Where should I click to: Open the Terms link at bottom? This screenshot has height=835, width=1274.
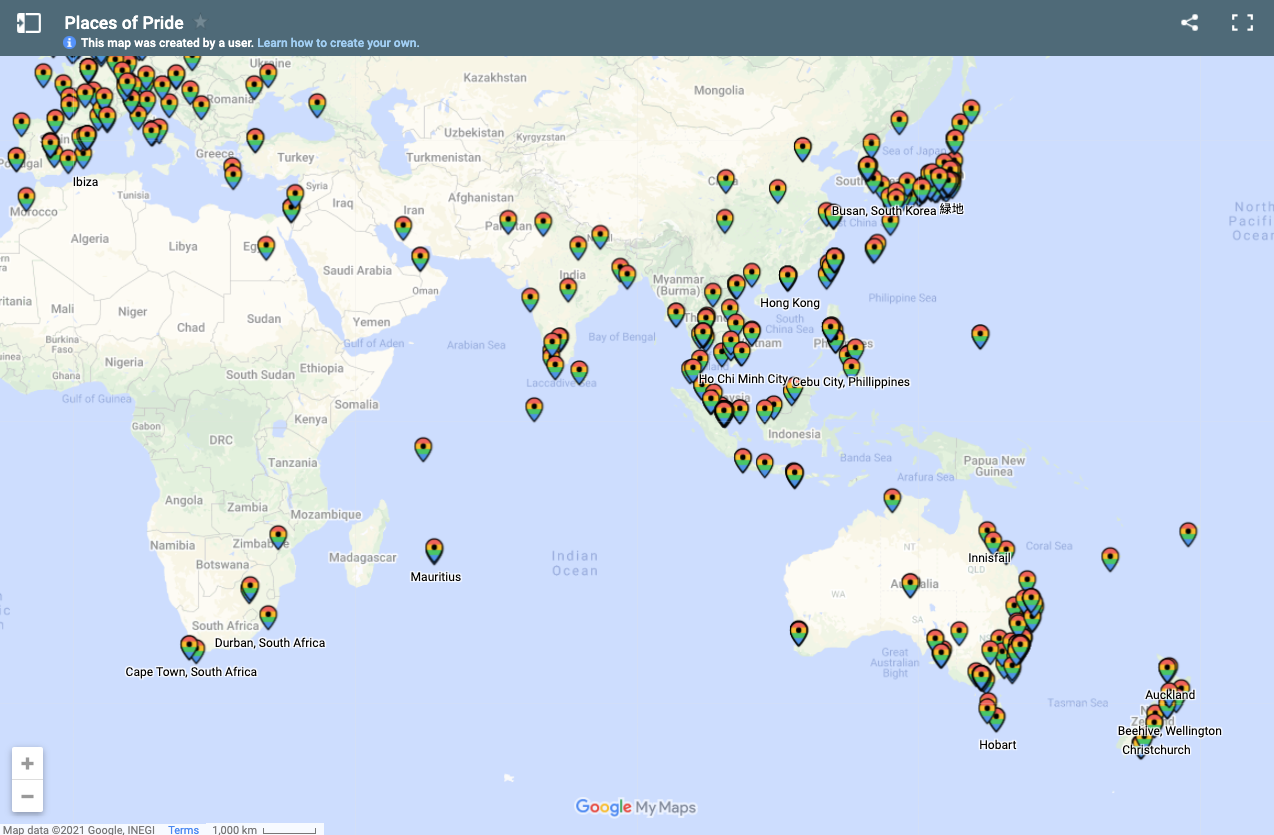click(184, 830)
